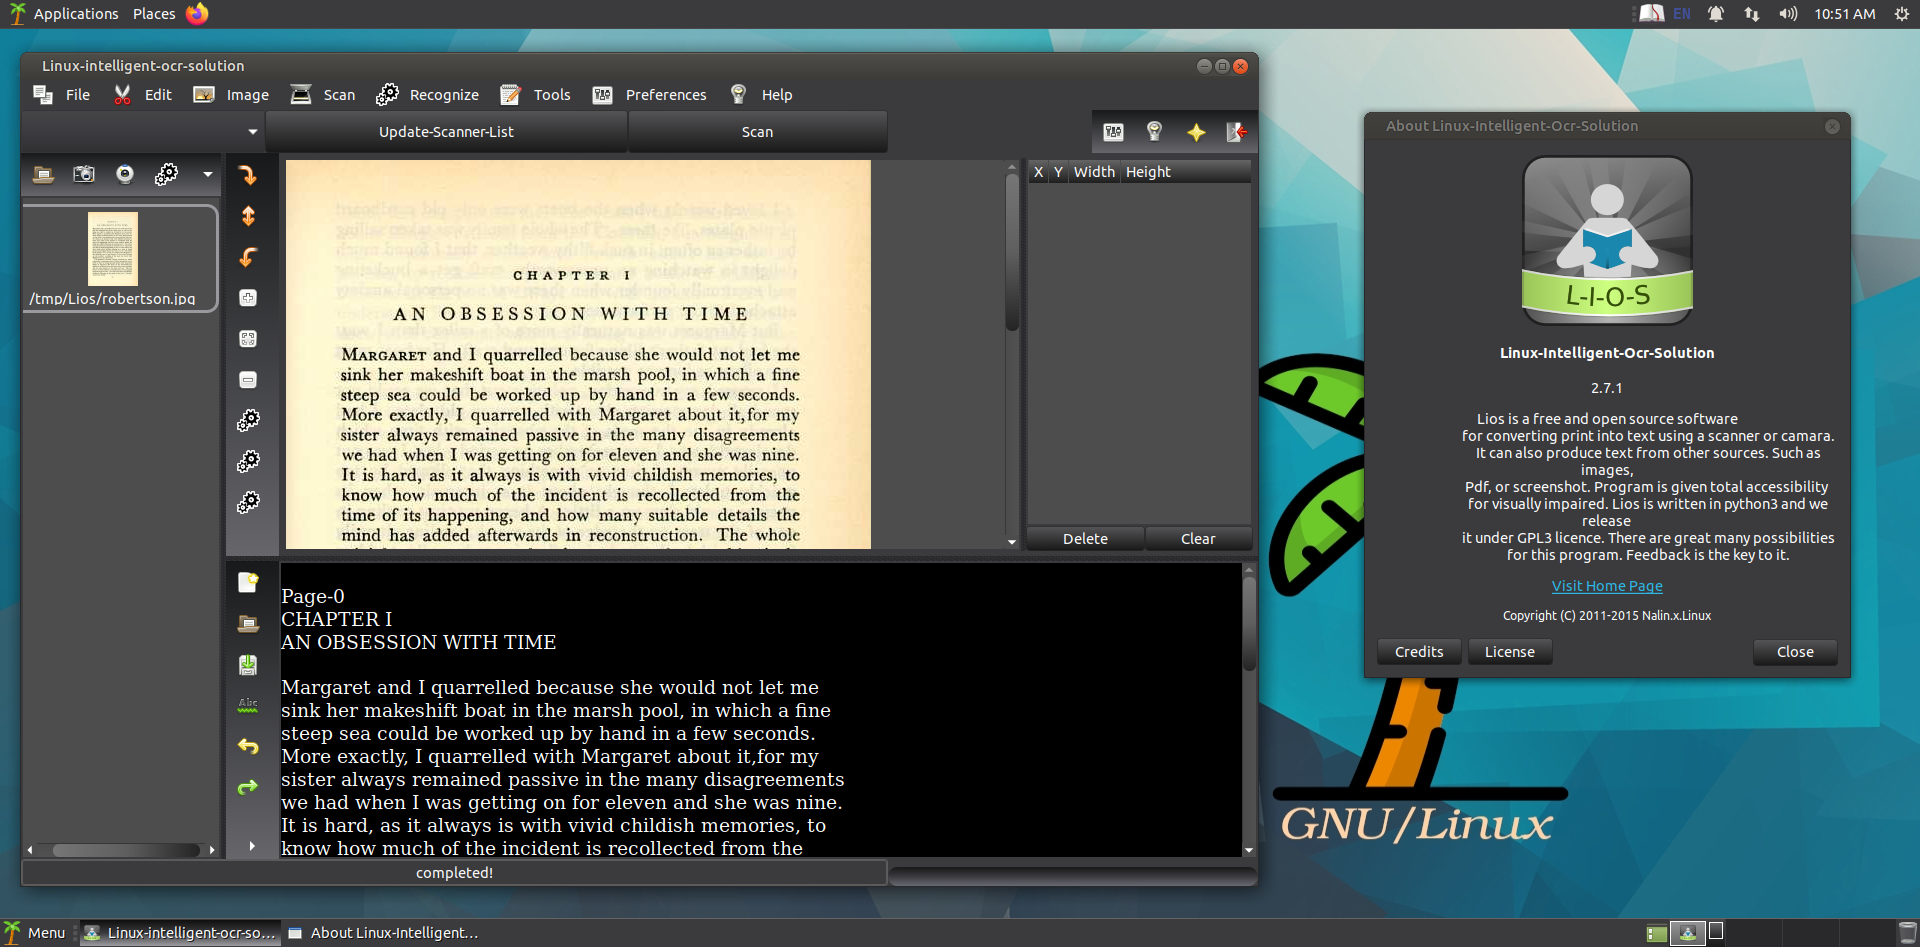The image size is (1920, 947).
Task: Open a text file with folder icon
Action: pyautogui.click(x=248, y=624)
